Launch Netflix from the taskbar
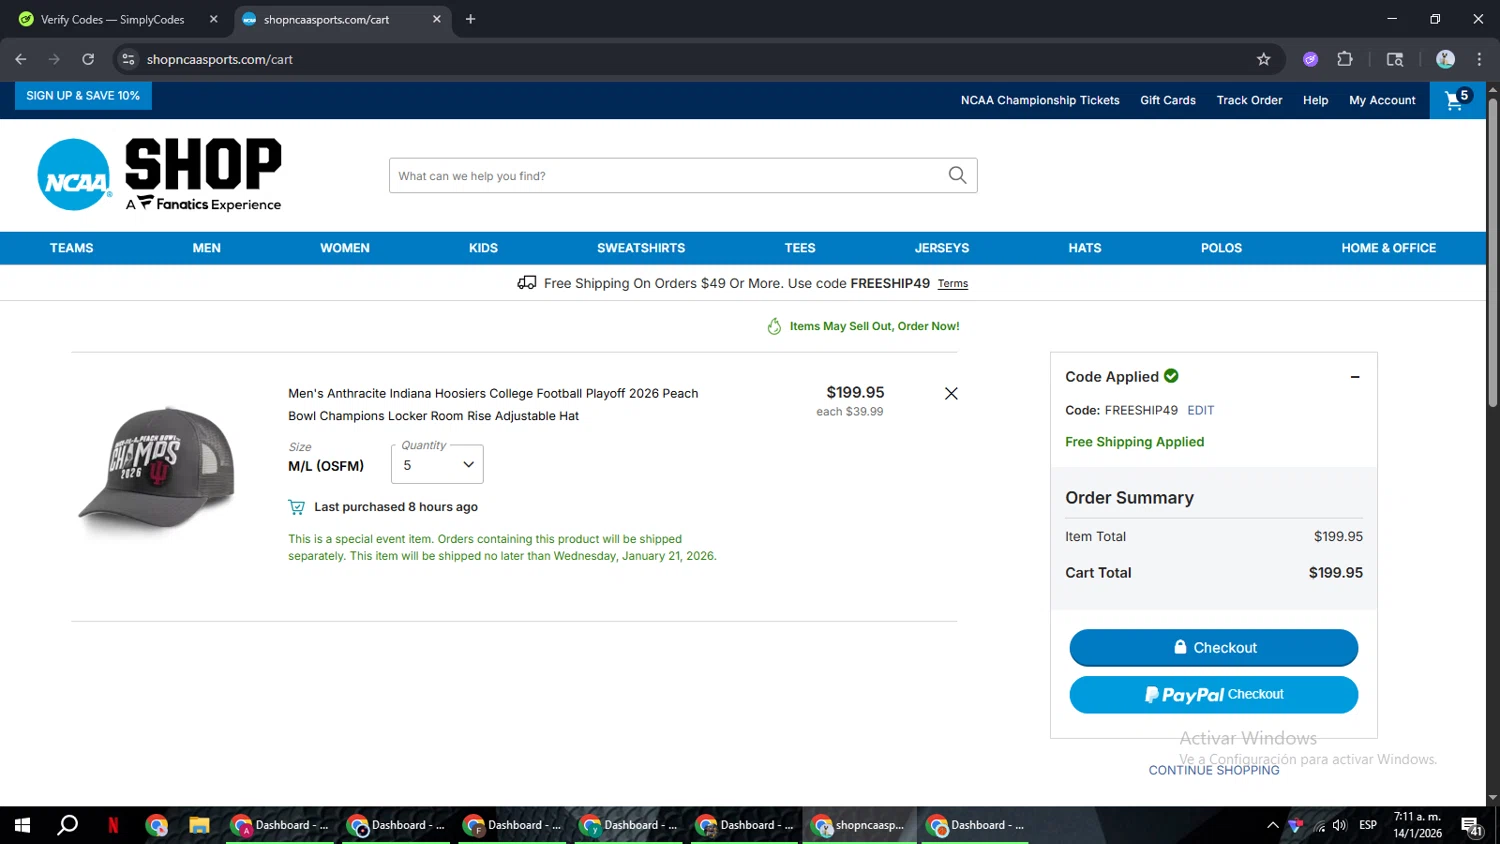 click(113, 825)
